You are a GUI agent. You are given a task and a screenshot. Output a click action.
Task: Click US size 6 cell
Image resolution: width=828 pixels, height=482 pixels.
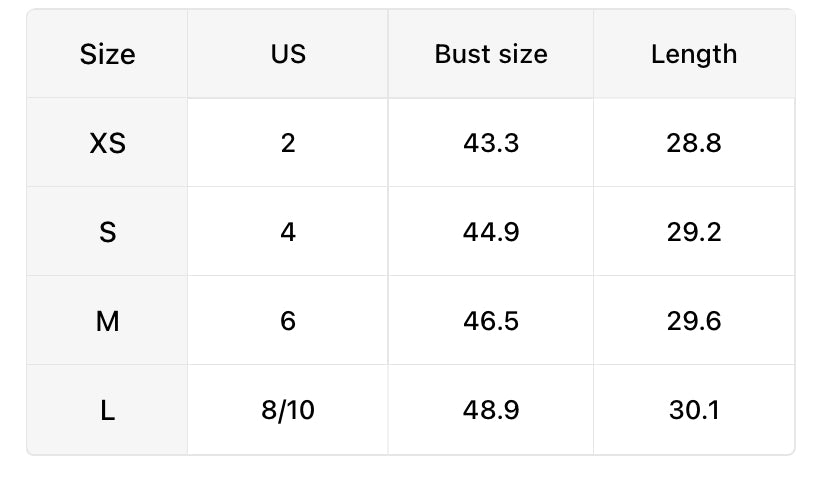click(288, 321)
